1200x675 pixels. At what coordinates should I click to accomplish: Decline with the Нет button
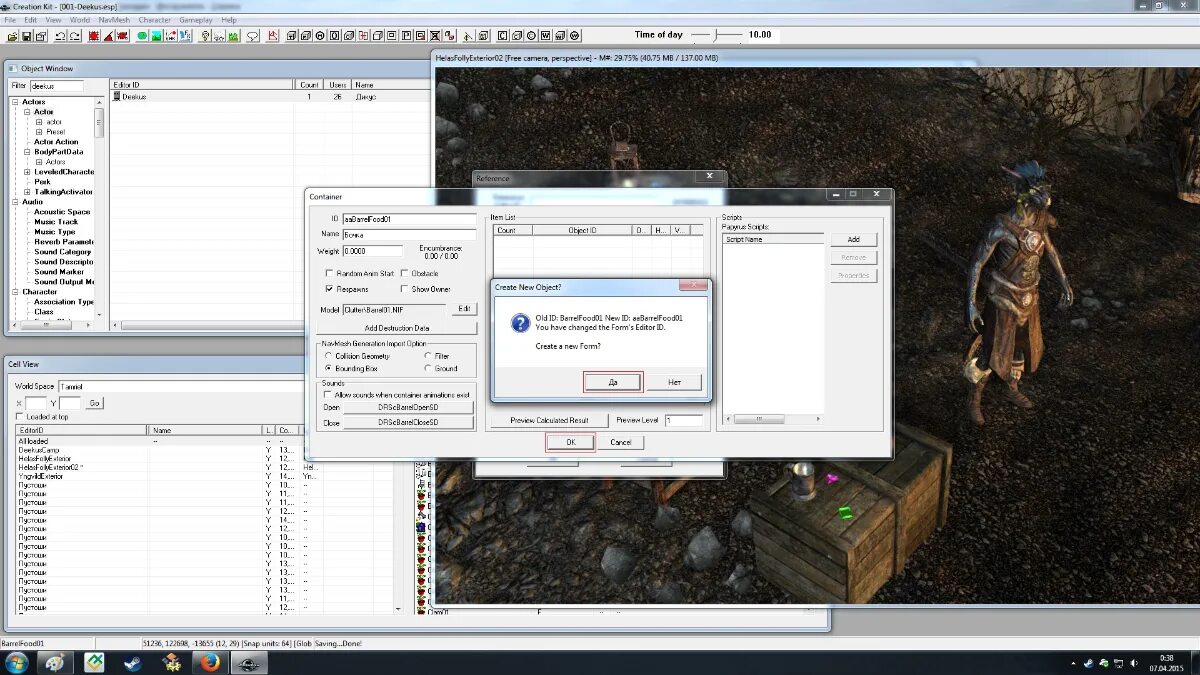674,382
